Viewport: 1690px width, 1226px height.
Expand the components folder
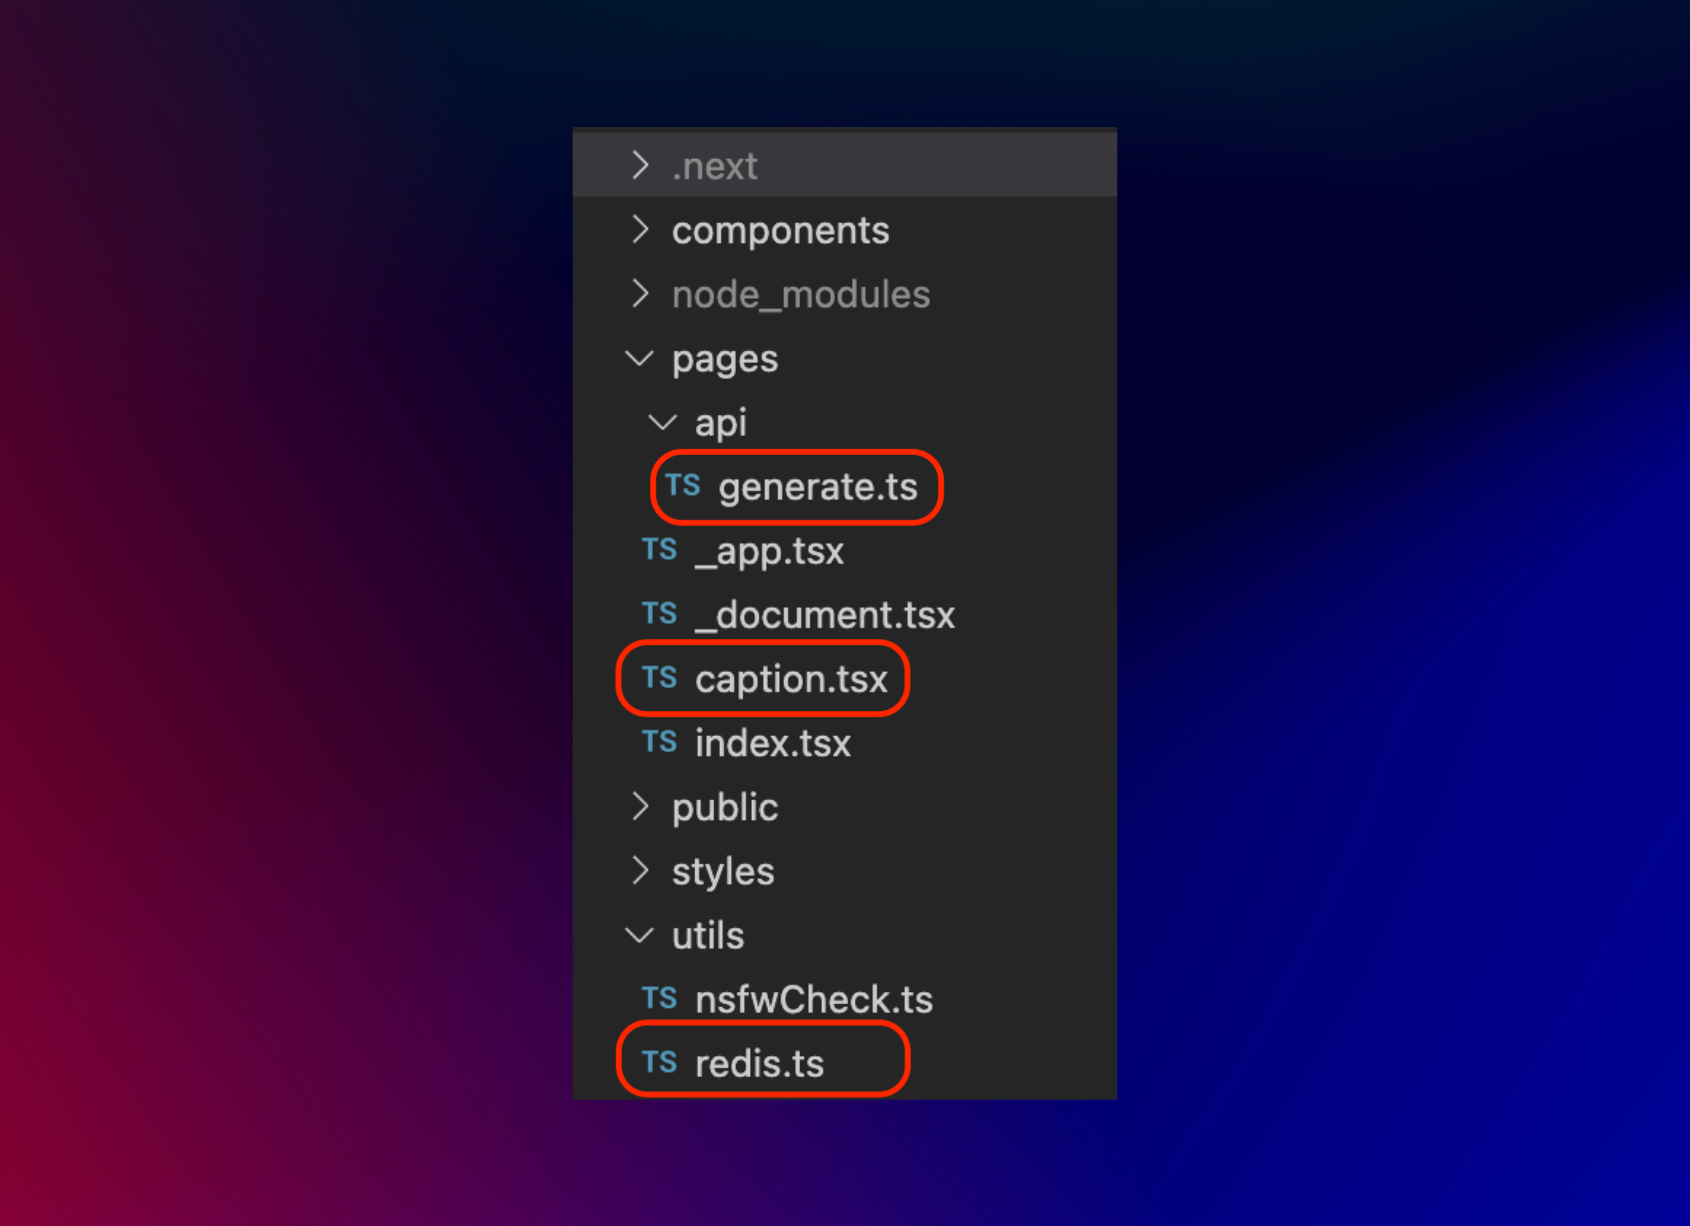coord(640,229)
